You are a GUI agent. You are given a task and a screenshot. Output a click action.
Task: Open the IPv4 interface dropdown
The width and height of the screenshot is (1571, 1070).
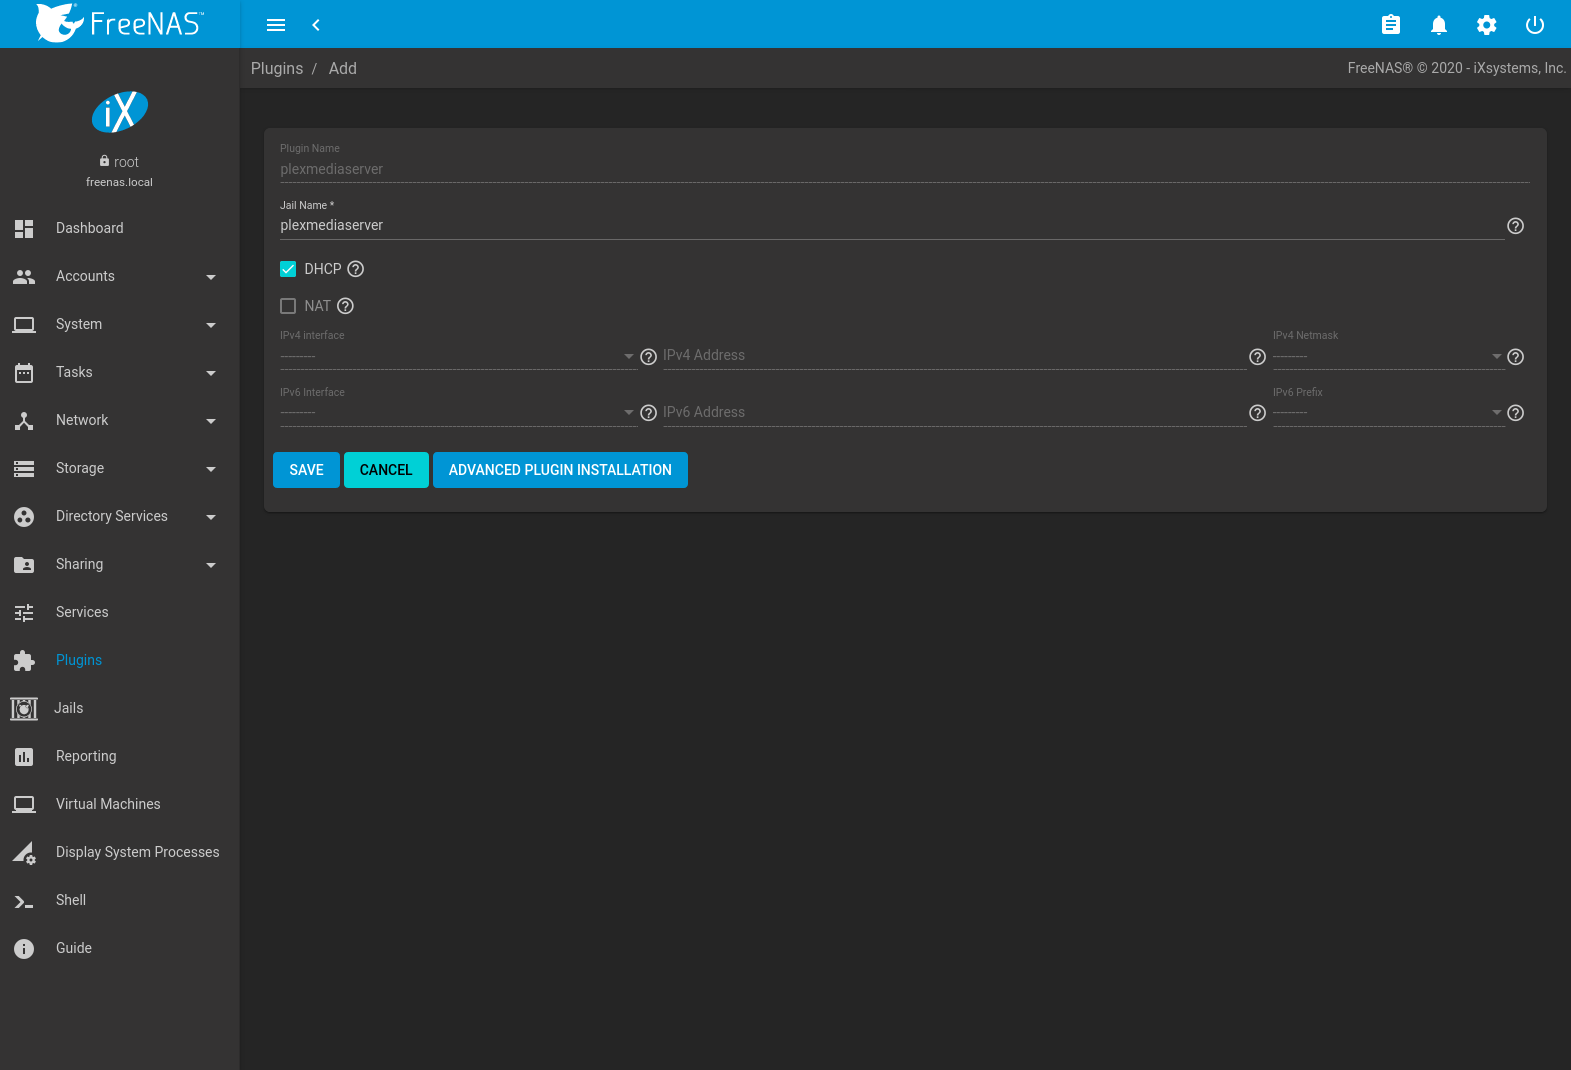click(x=457, y=357)
